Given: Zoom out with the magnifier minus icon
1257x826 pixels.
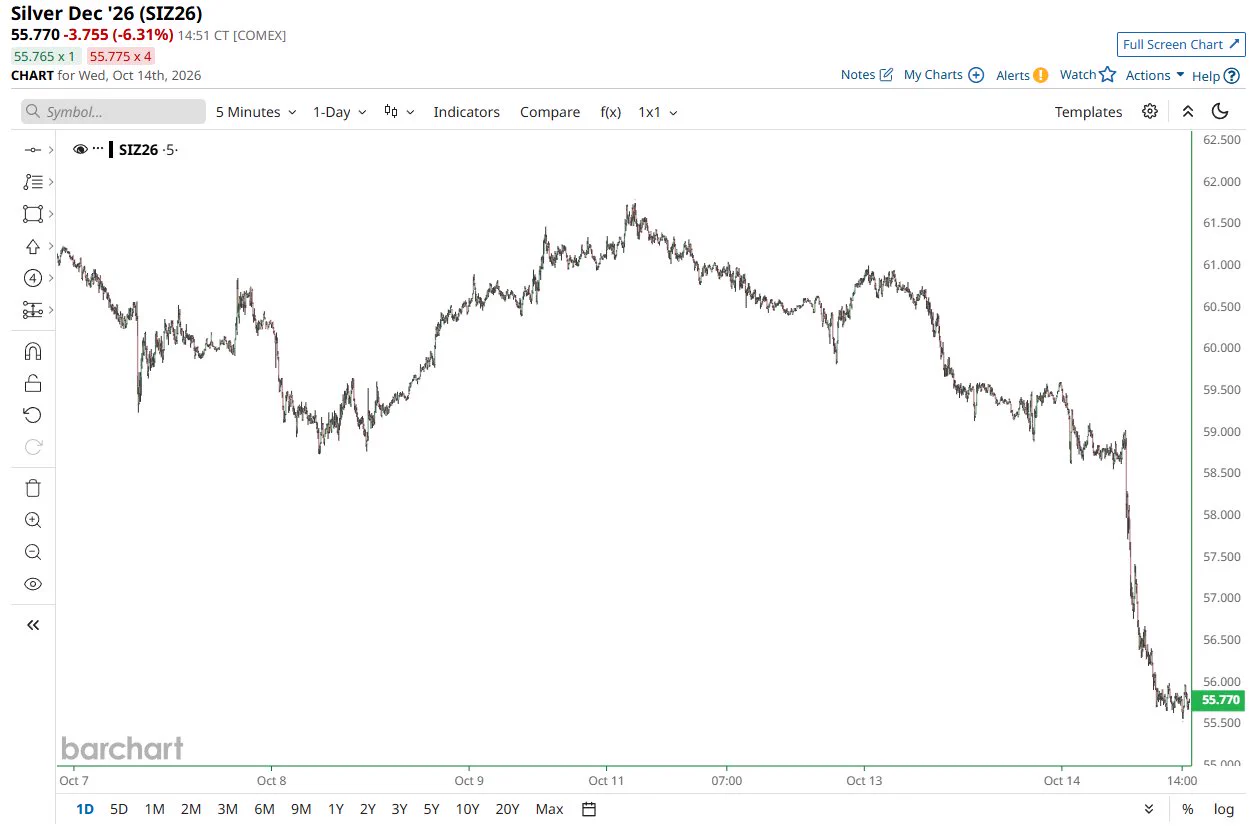Looking at the screenshot, I should 33,552.
